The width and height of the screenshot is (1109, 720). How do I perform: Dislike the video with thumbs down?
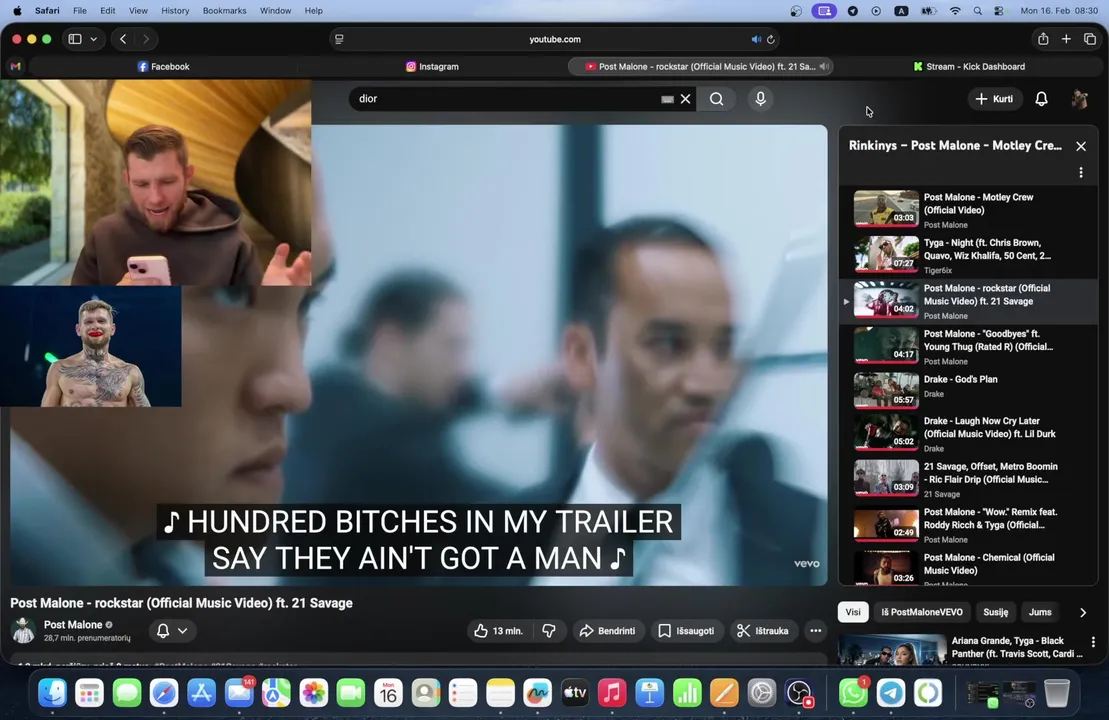[x=549, y=631]
